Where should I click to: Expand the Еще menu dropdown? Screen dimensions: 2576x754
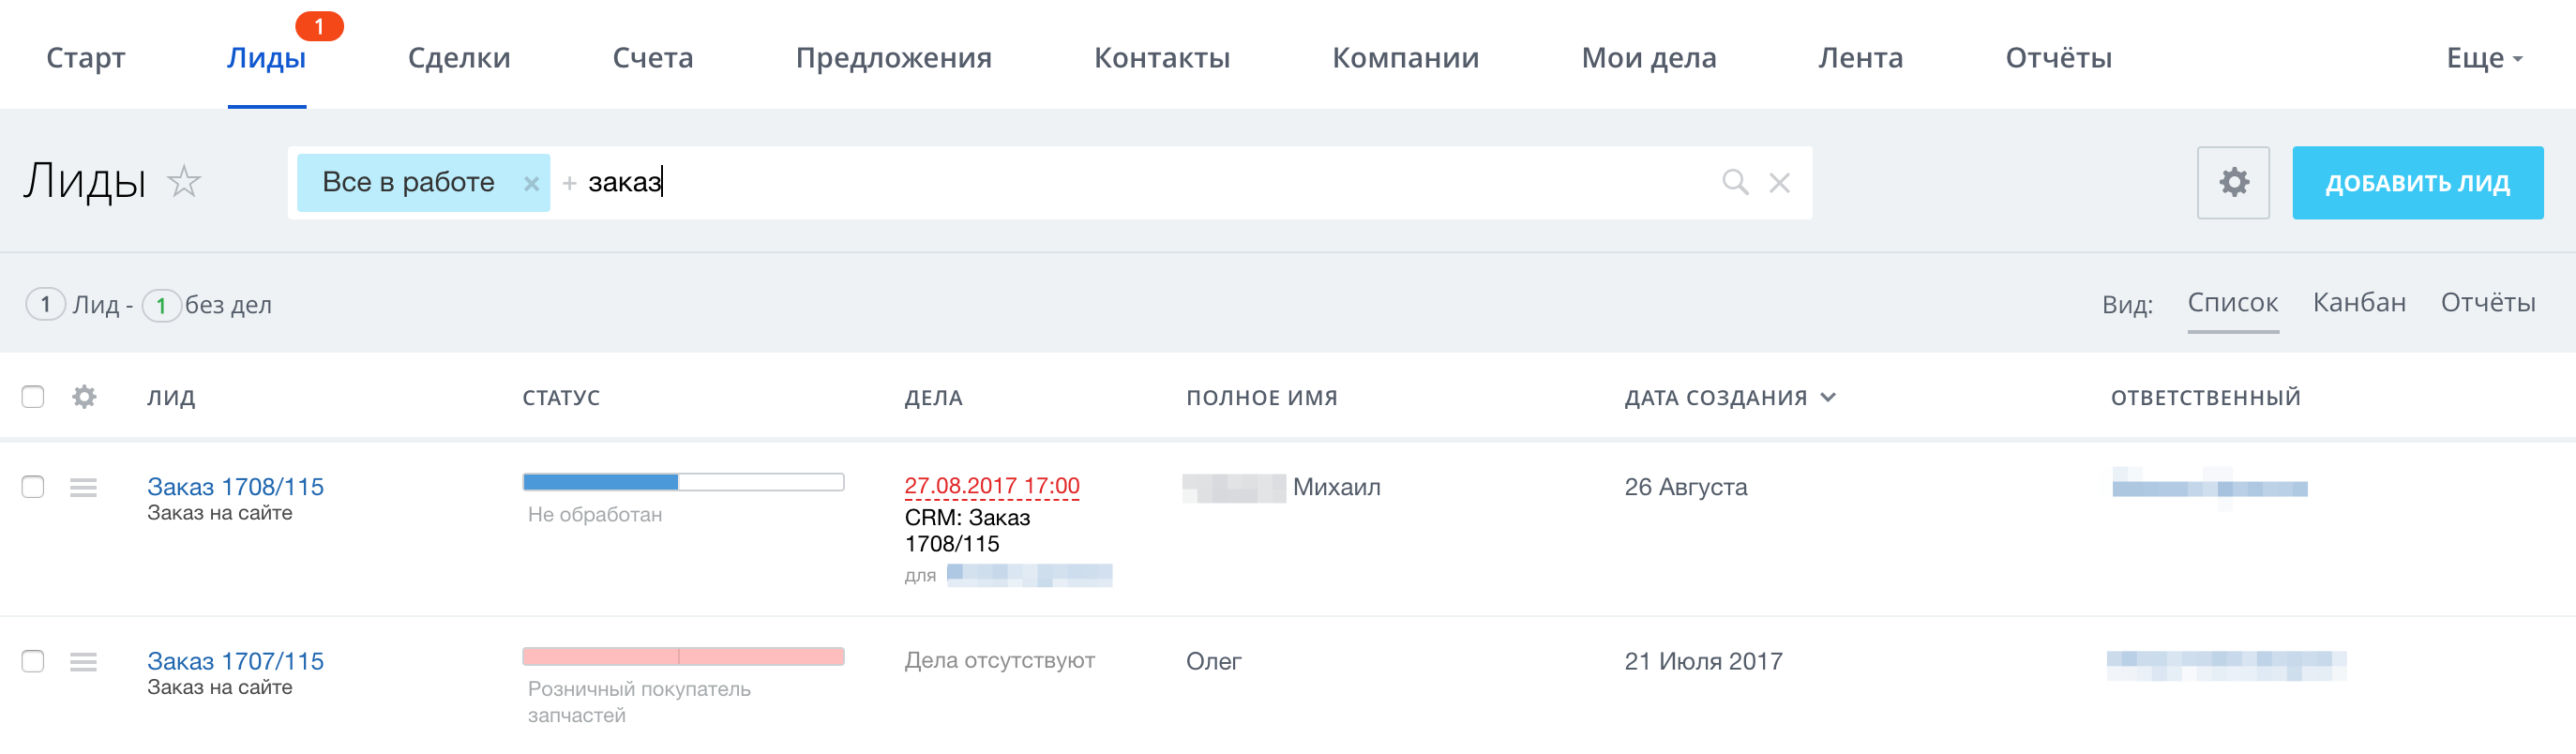point(2484,58)
